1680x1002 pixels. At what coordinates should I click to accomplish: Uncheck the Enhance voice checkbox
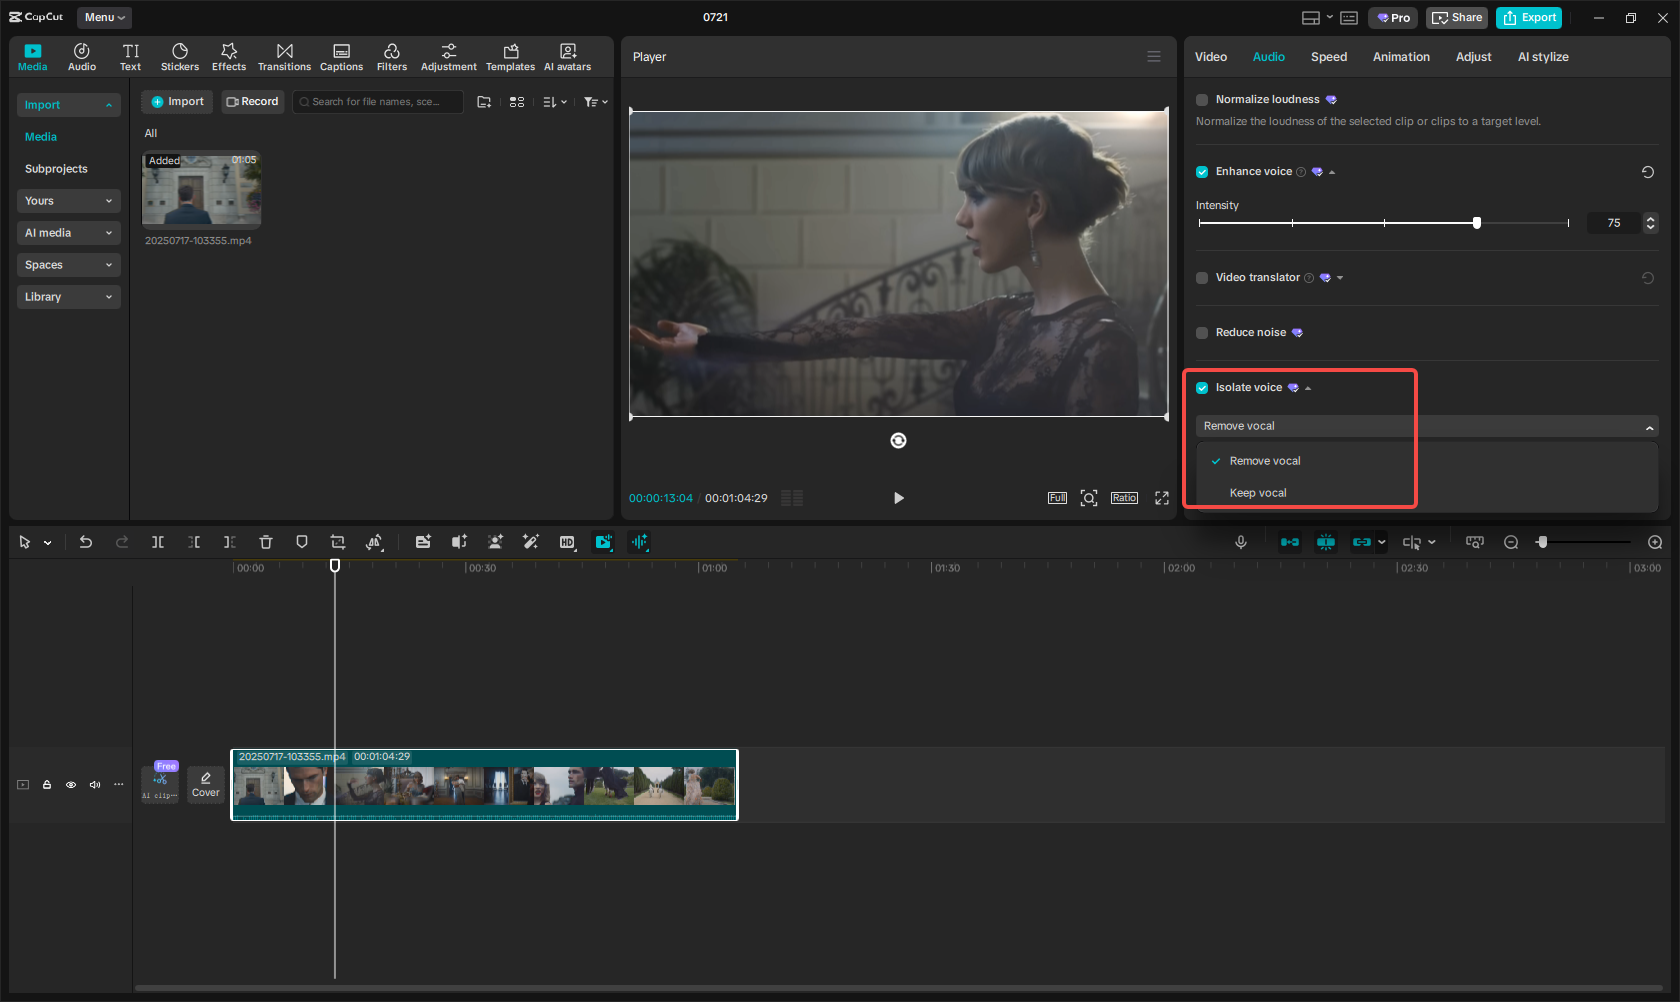pos(1202,172)
